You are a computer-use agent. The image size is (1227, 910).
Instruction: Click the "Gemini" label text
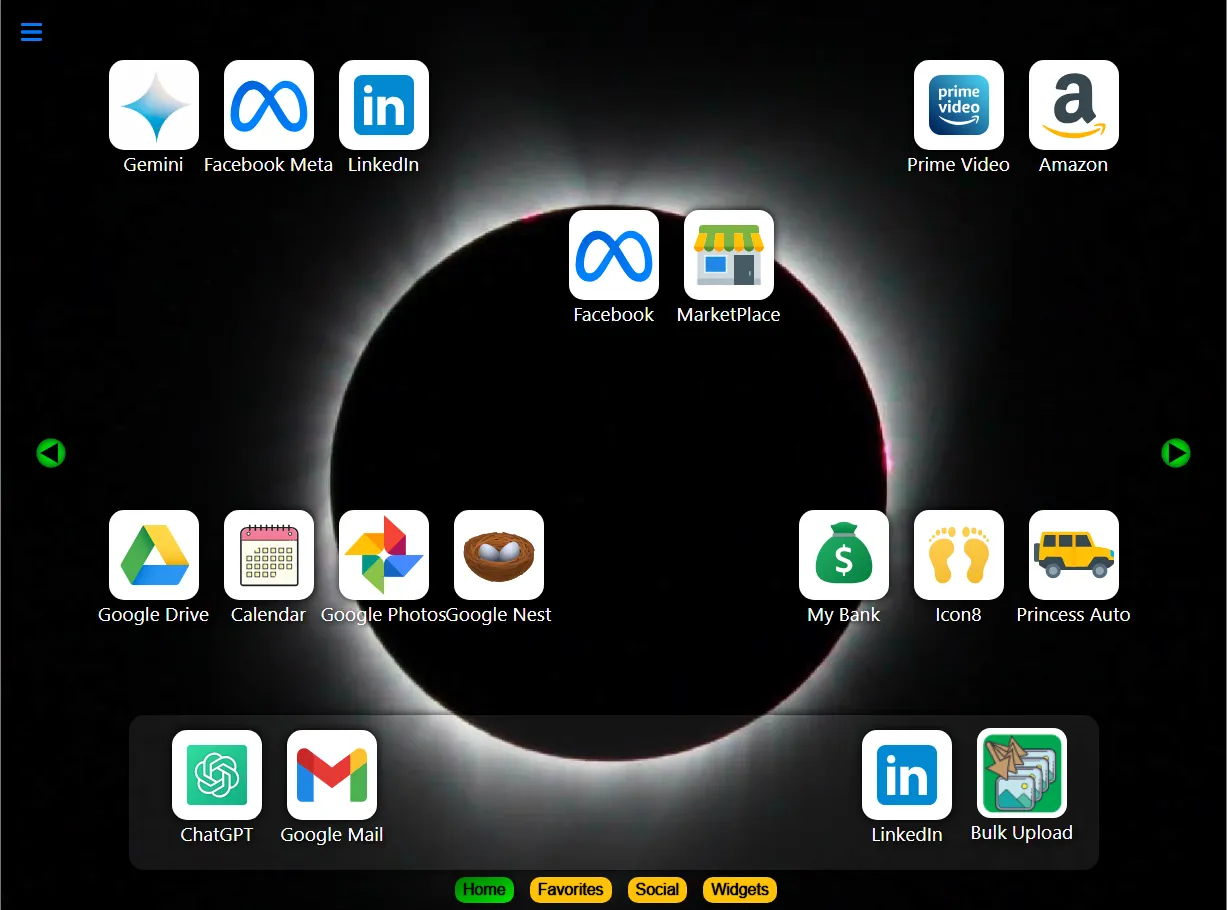point(154,165)
